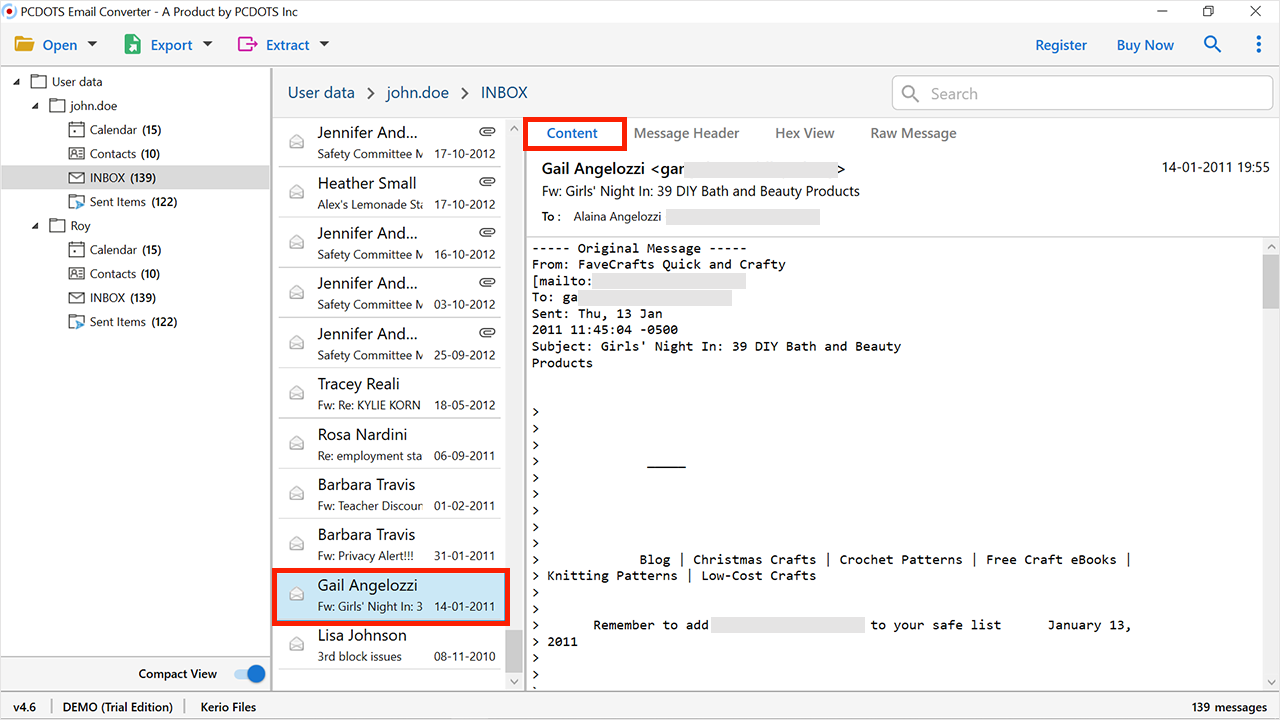The height and width of the screenshot is (720, 1280).
Task: Open the Barbara Travis Privacy Alert email
Action: [389, 544]
